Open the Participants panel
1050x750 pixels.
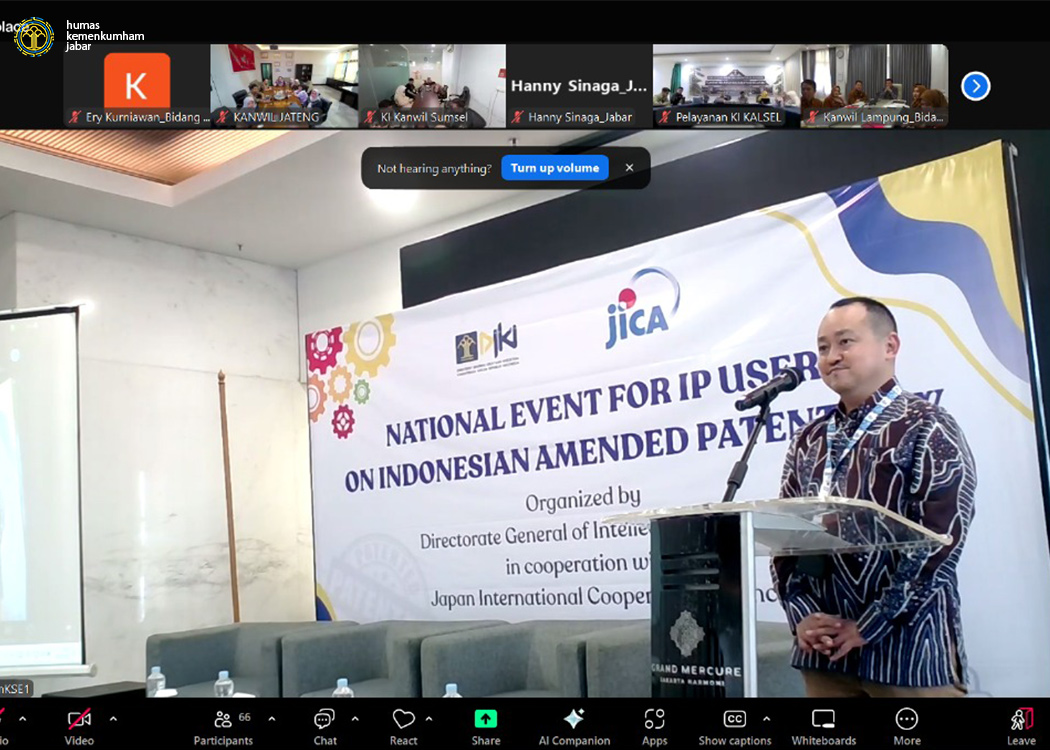[223, 724]
